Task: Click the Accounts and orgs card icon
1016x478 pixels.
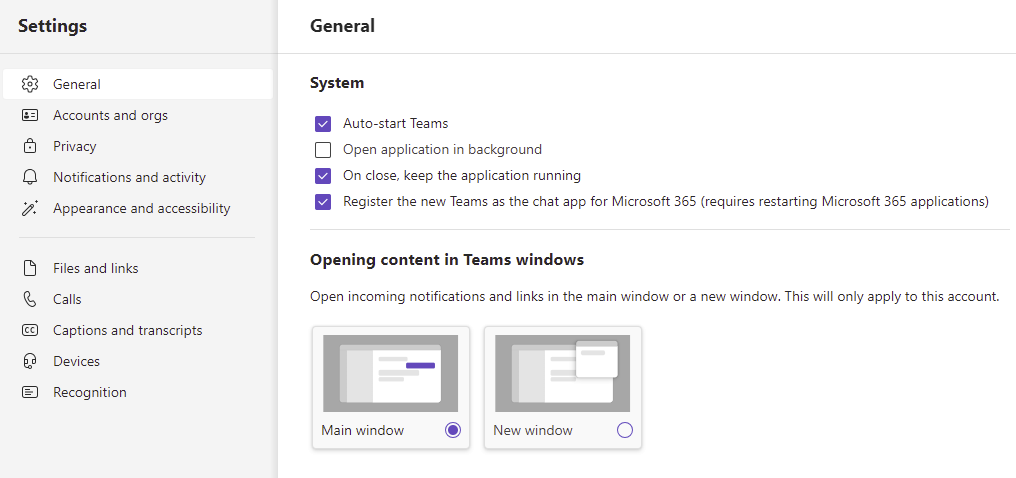Action: [30, 115]
